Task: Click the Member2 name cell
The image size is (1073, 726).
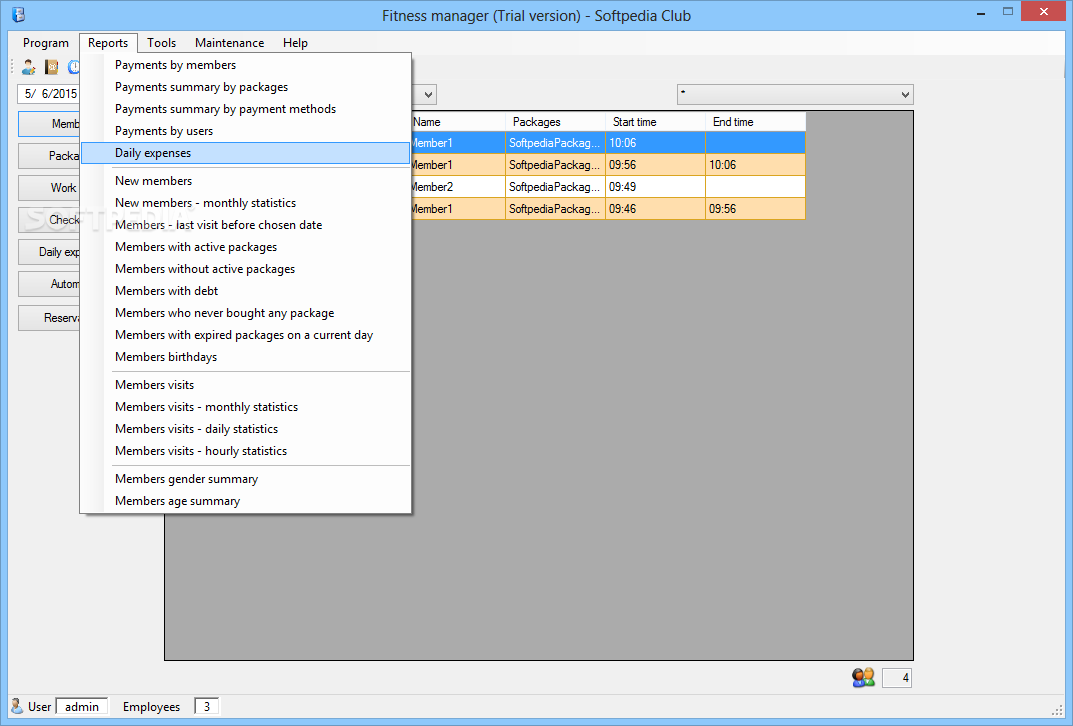Action: (x=458, y=187)
